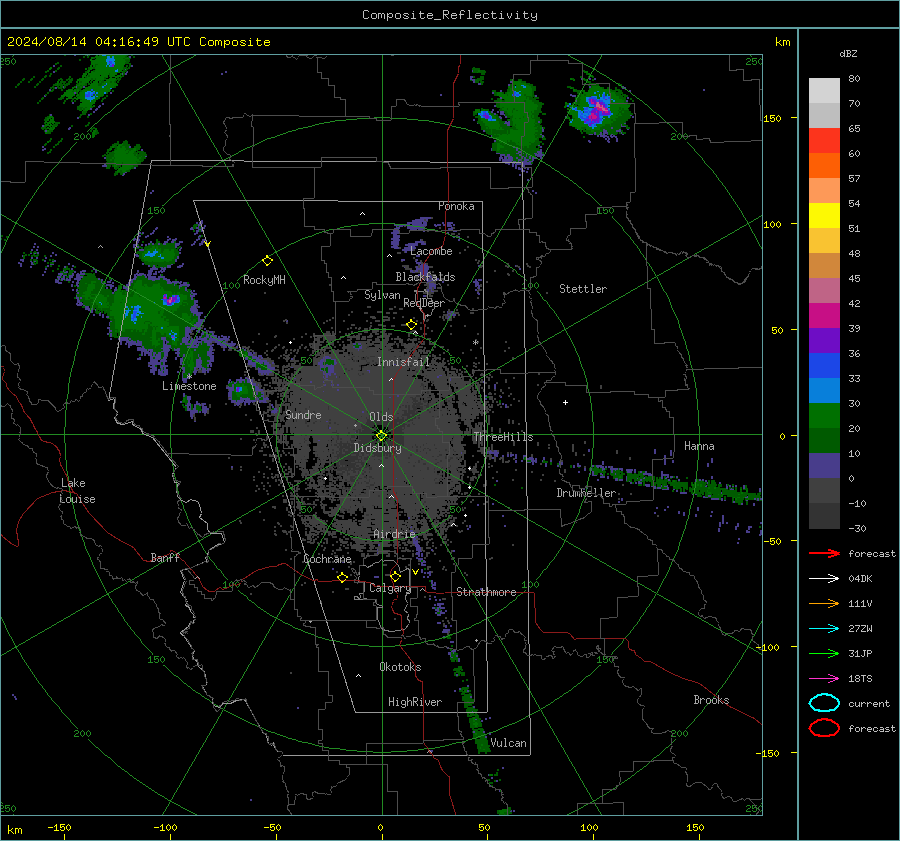This screenshot has width=900, height=841.
Task: Click the red 65-60 dBZ color swatch
Action: (x=824, y=141)
